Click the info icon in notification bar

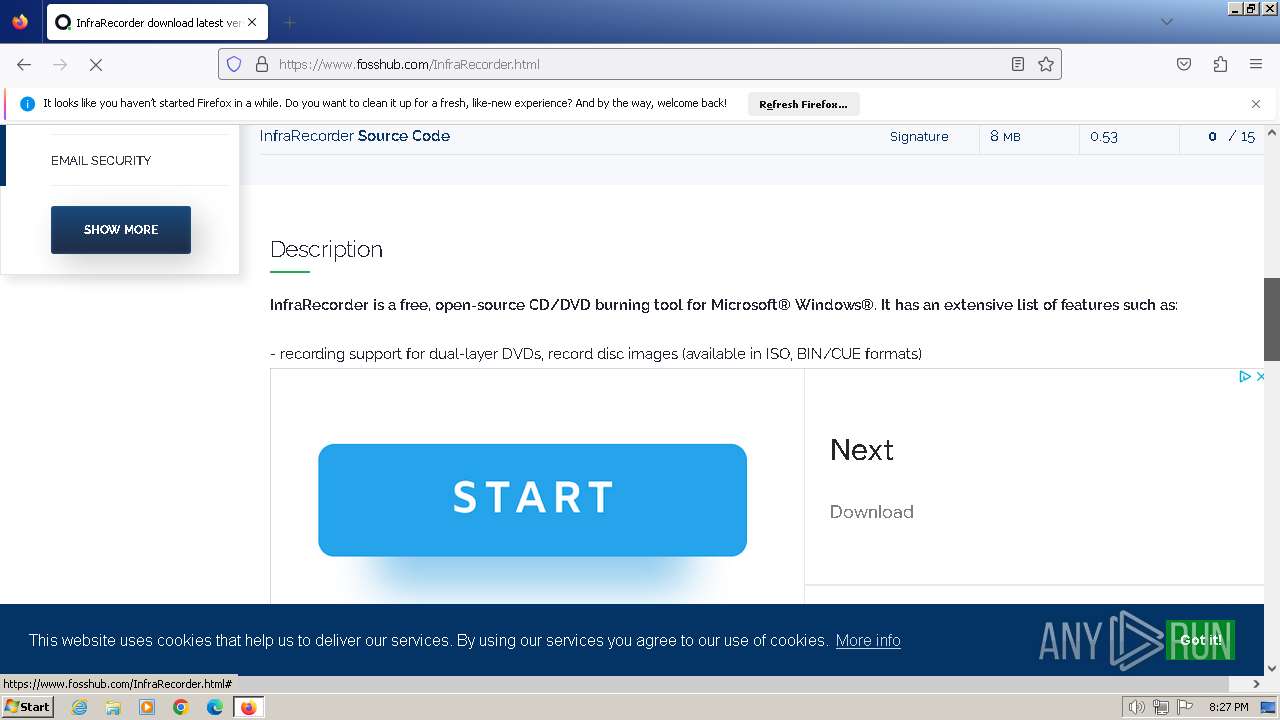[28, 104]
